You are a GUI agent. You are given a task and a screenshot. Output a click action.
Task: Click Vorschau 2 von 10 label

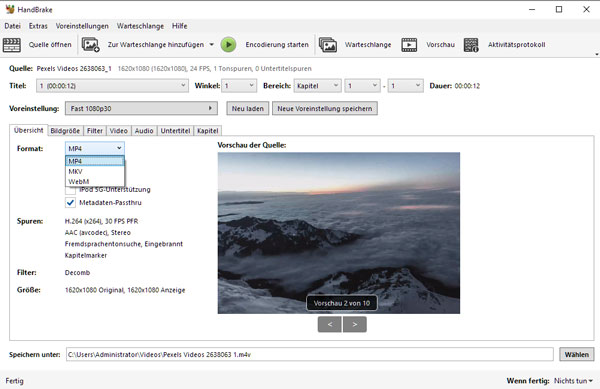tap(342, 303)
